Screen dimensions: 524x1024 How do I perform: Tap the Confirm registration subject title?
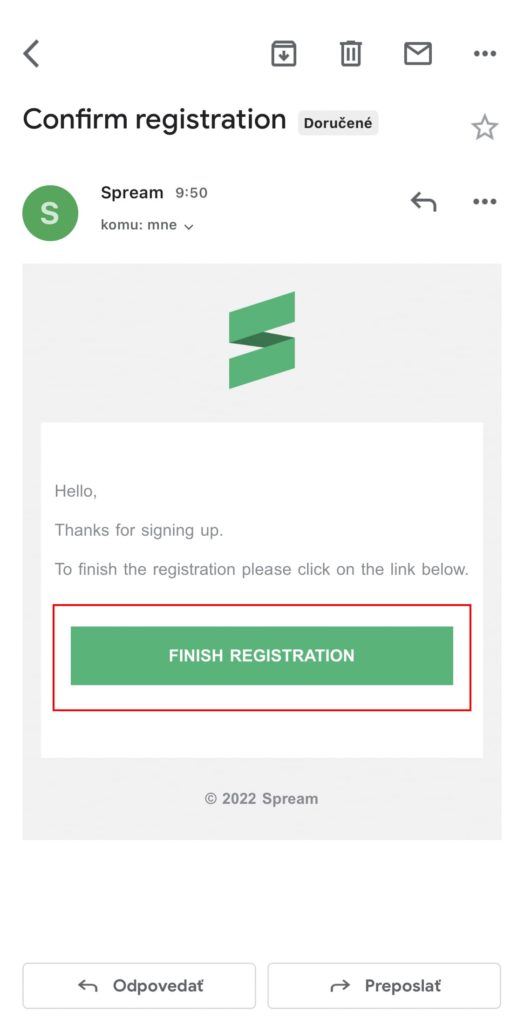tap(155, 120)
